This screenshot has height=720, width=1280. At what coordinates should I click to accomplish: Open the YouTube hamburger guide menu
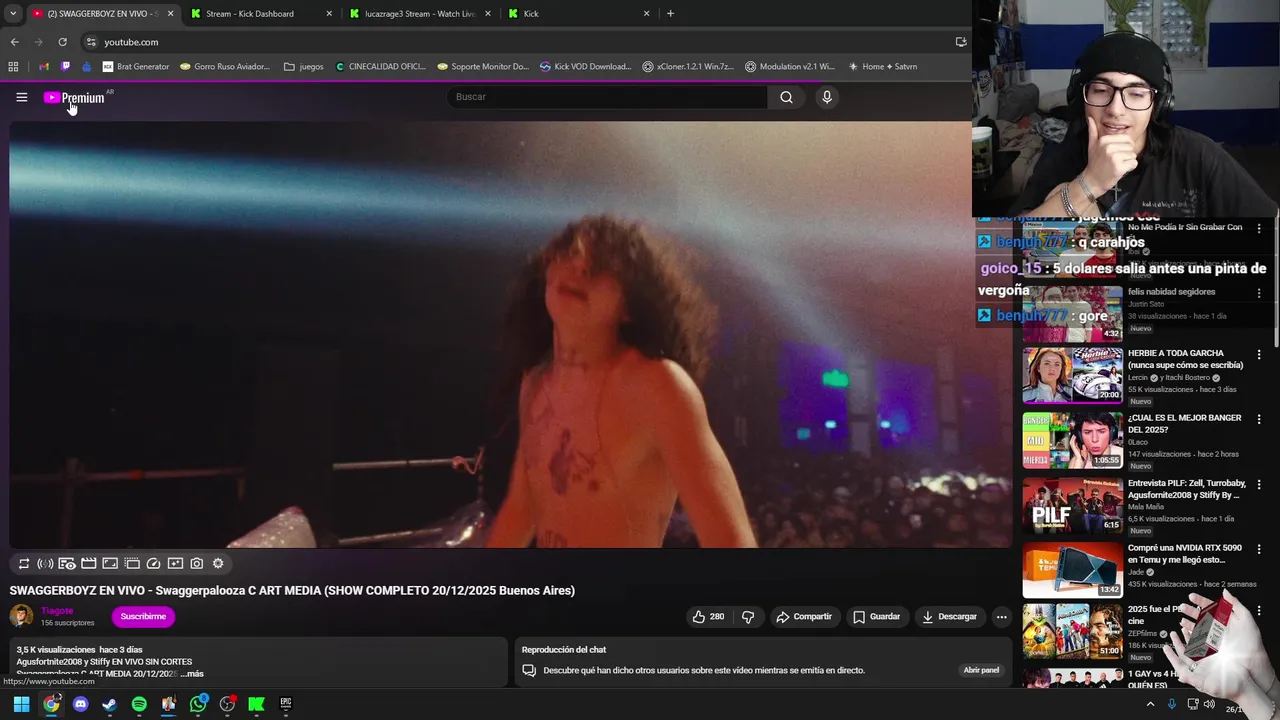tap(21, 97)
